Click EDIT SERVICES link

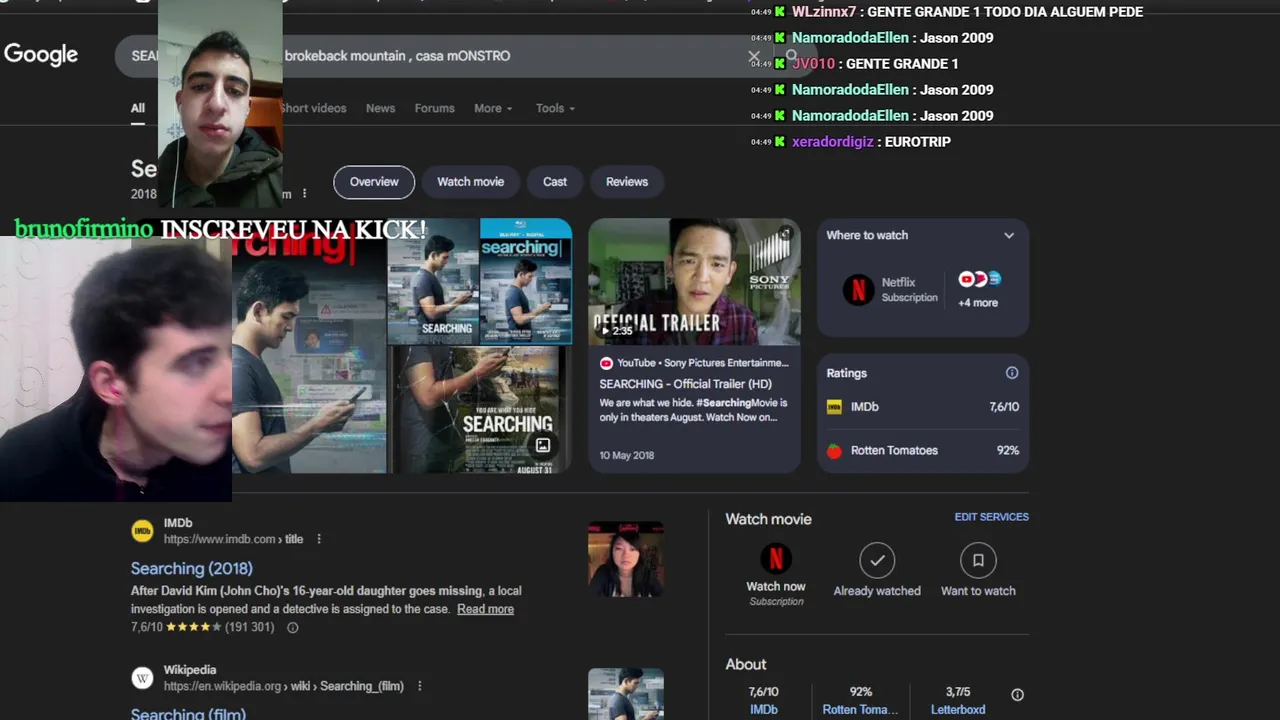[991, 517]
